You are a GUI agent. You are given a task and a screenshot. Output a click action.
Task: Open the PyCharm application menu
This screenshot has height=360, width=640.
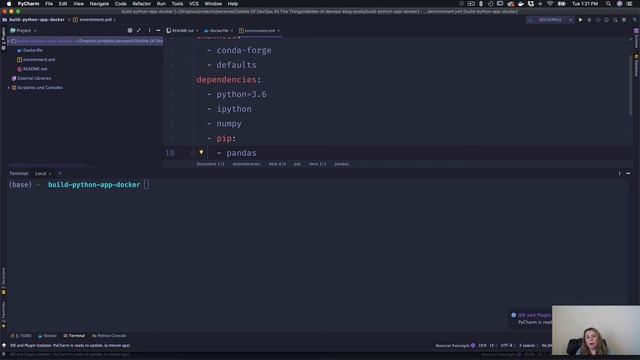(x=29, y=4)
